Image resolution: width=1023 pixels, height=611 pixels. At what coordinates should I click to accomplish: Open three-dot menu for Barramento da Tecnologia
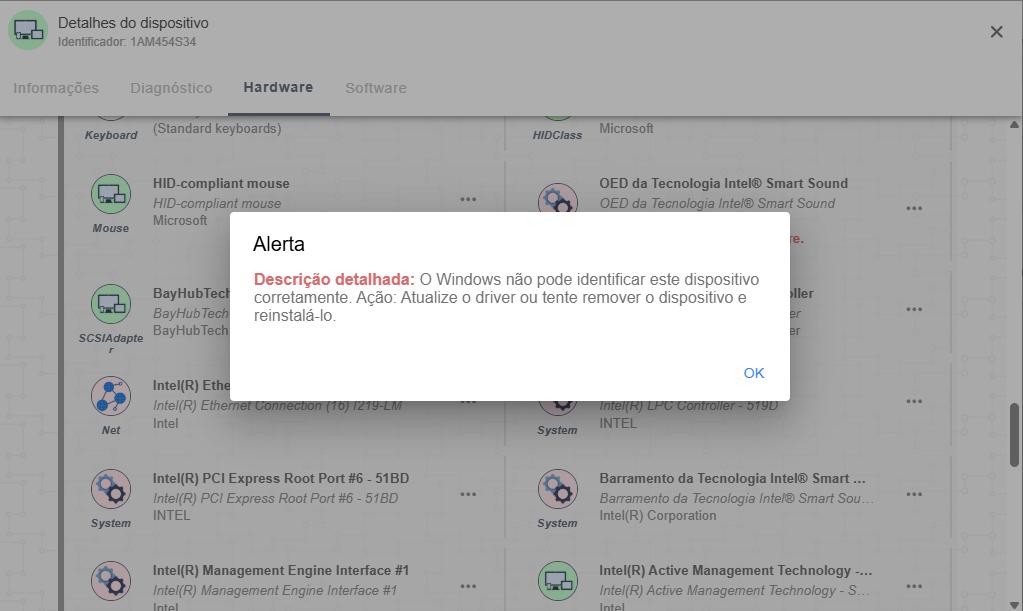coord(914,494)
